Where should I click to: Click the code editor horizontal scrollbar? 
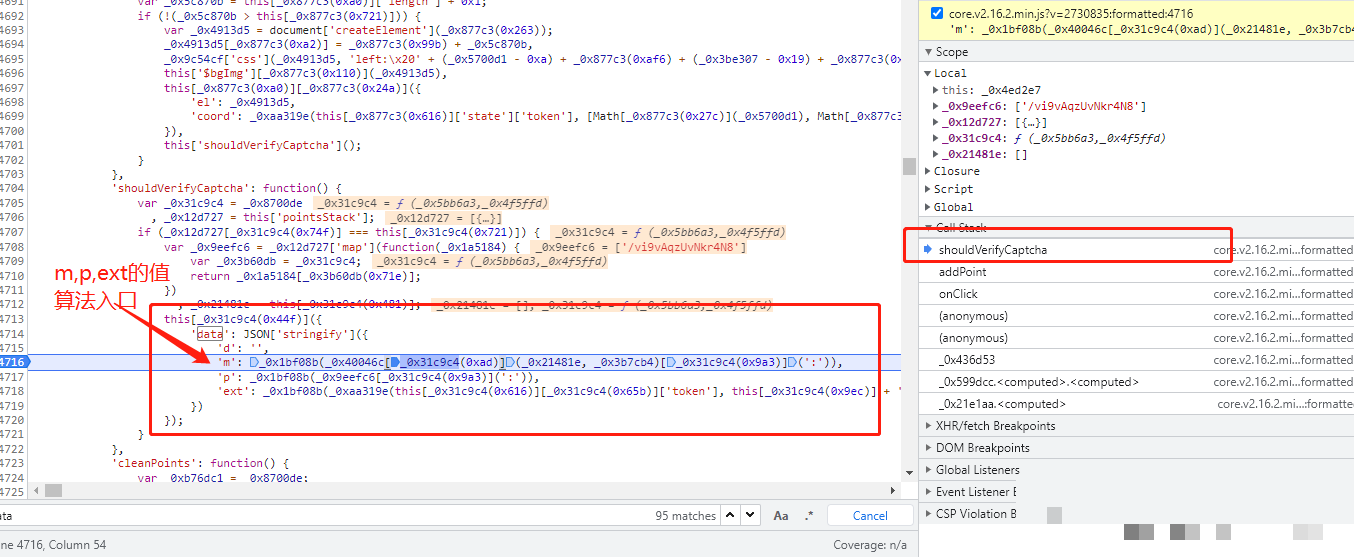click(x=460, y=491)
